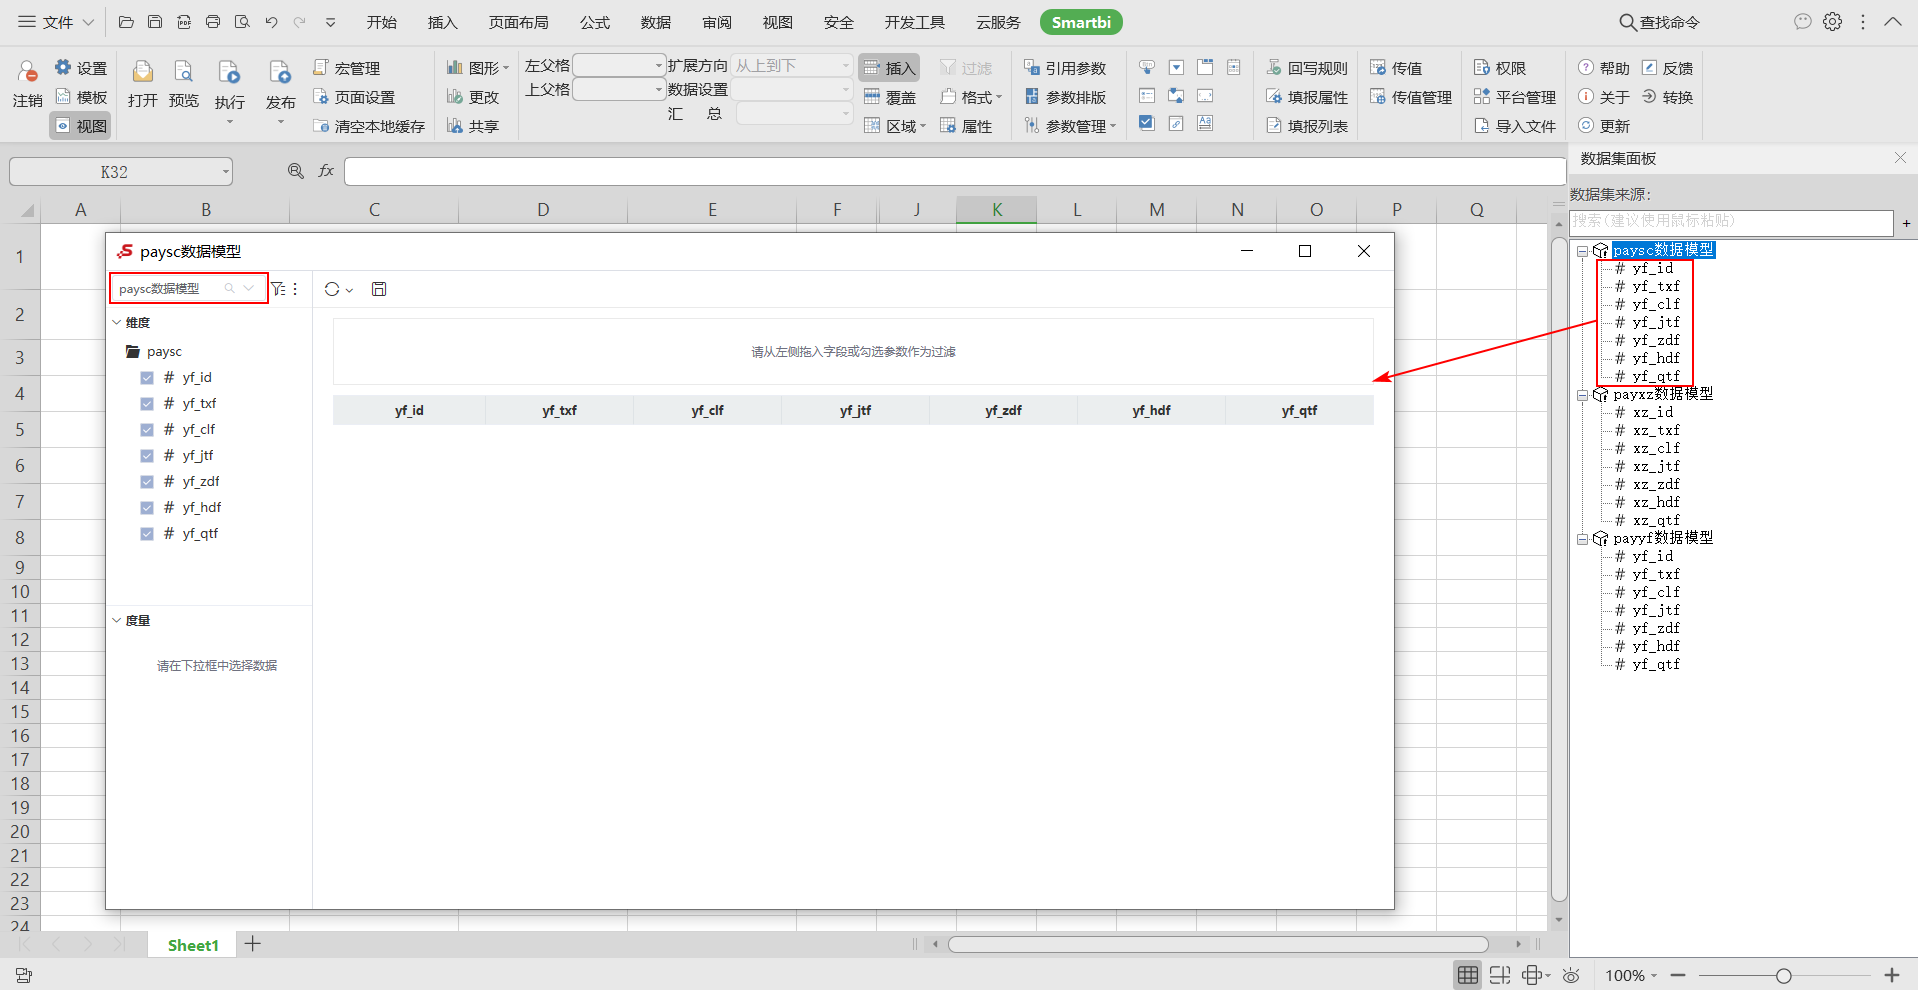Click 参数排版 parameter layout
This screenshot has height=990, width=1918.
click(1065, 97)
